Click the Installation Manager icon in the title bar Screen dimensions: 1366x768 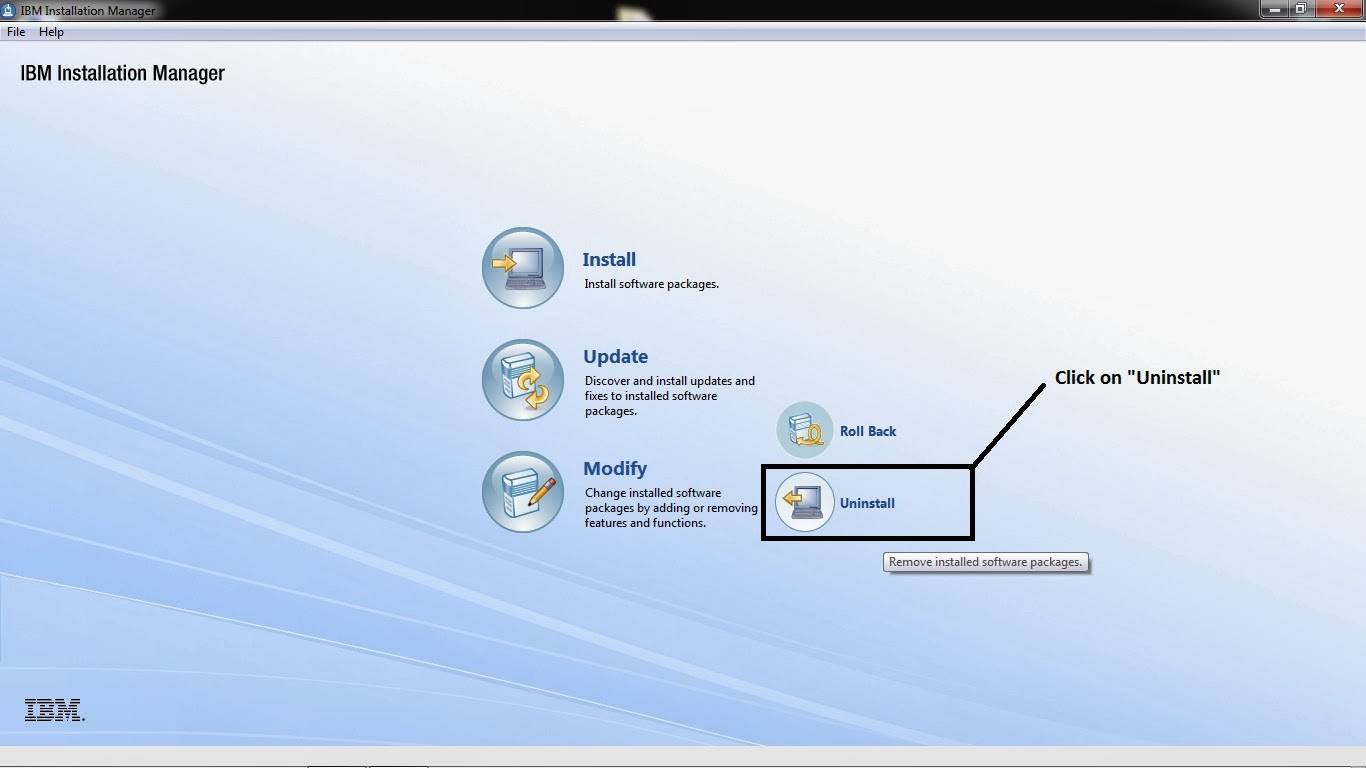(x=10, y=10)
